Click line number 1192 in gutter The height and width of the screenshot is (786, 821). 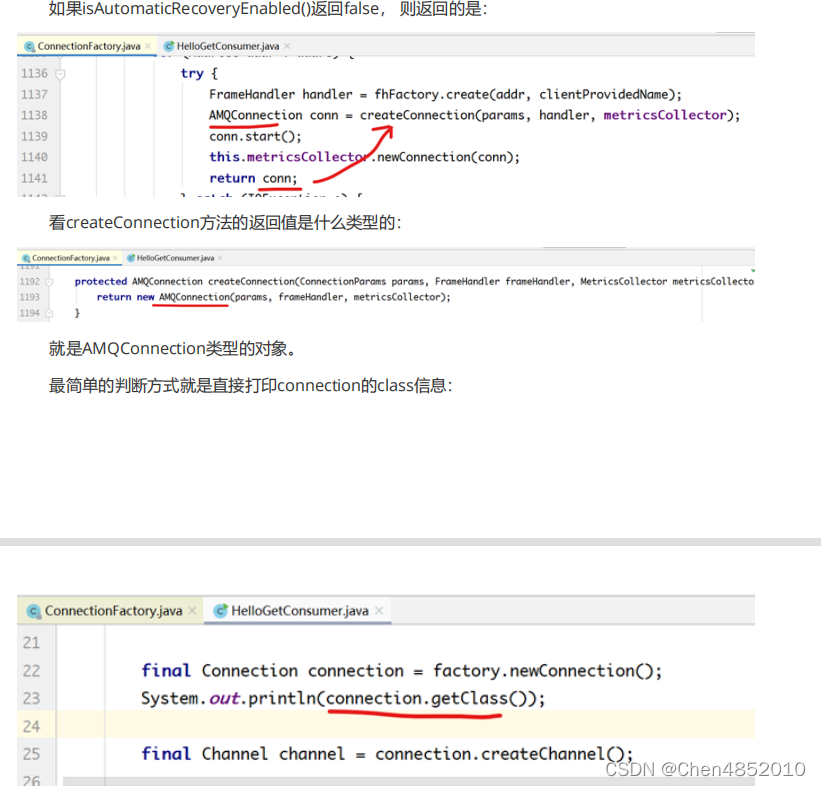30,282
